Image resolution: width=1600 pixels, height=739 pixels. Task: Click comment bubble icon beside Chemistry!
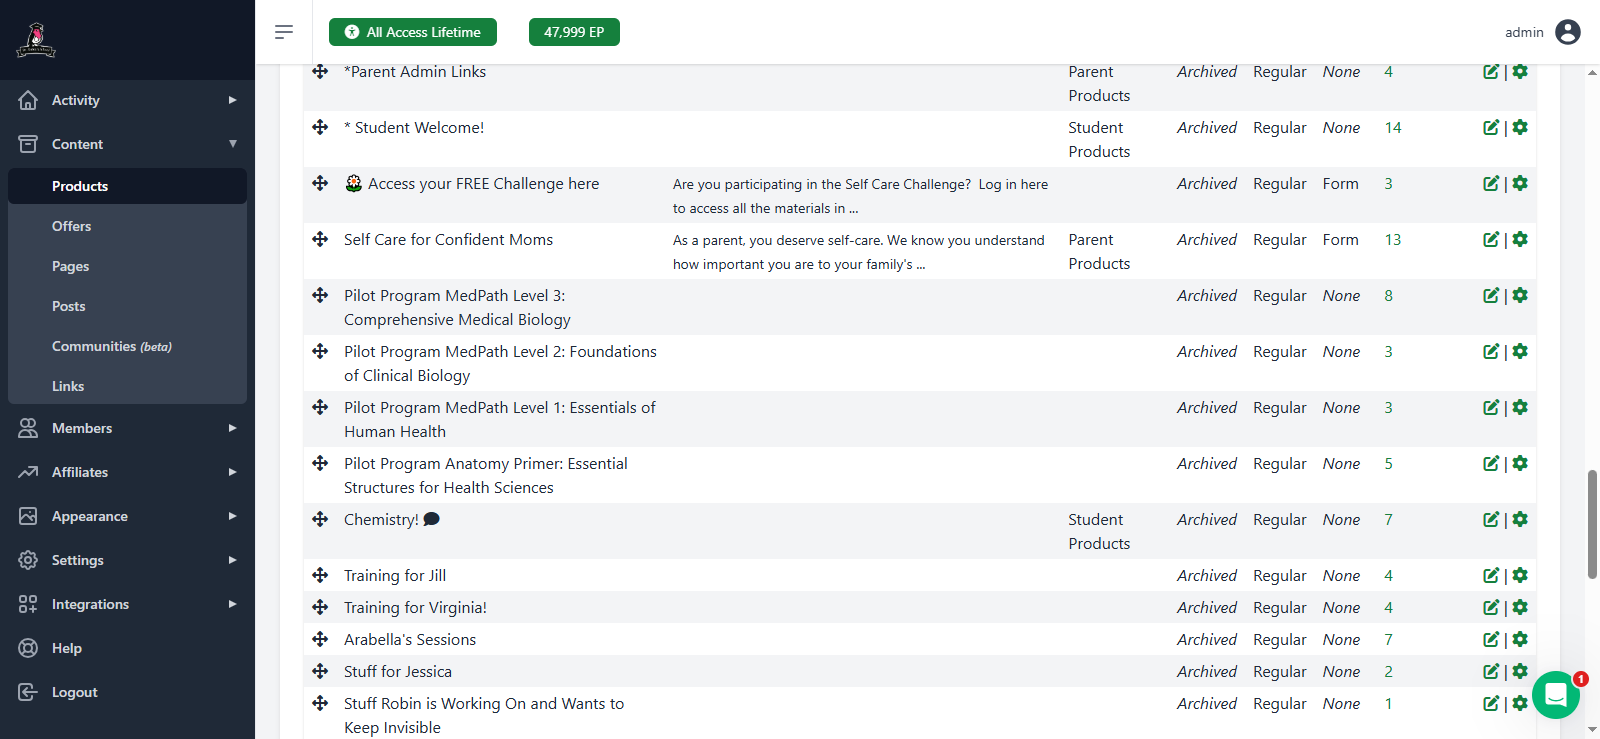432,519
